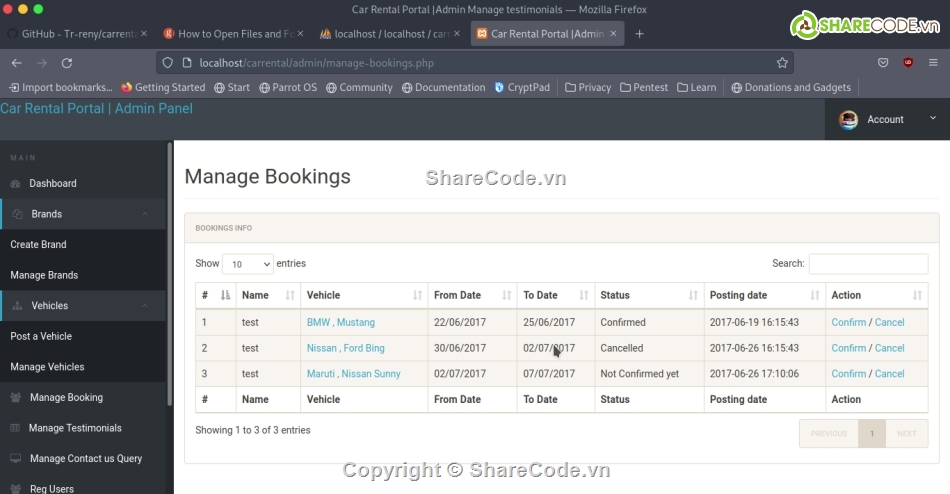Click the bookings Search input field
Image resolution: width=950 pixels, height=494 pixels.
point(868,264)
